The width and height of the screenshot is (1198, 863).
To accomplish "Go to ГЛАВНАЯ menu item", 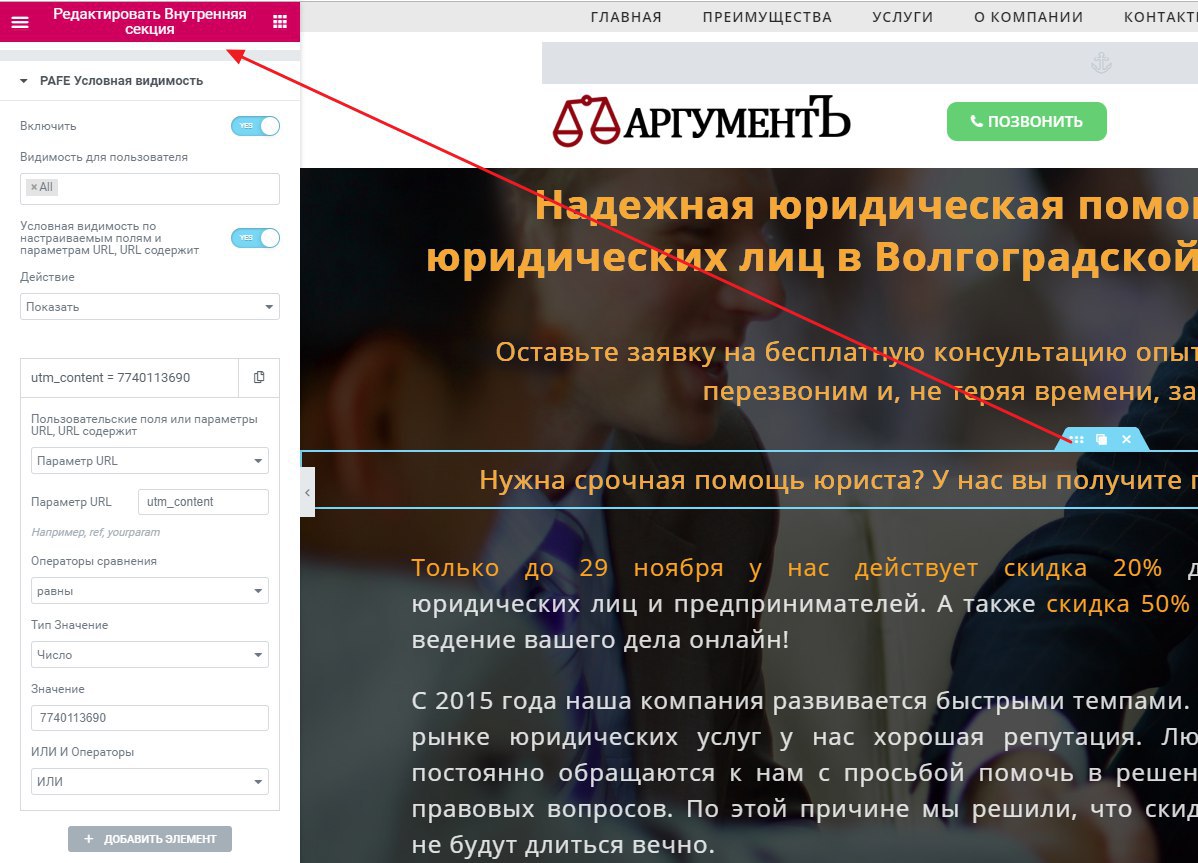I will (626, 17).
